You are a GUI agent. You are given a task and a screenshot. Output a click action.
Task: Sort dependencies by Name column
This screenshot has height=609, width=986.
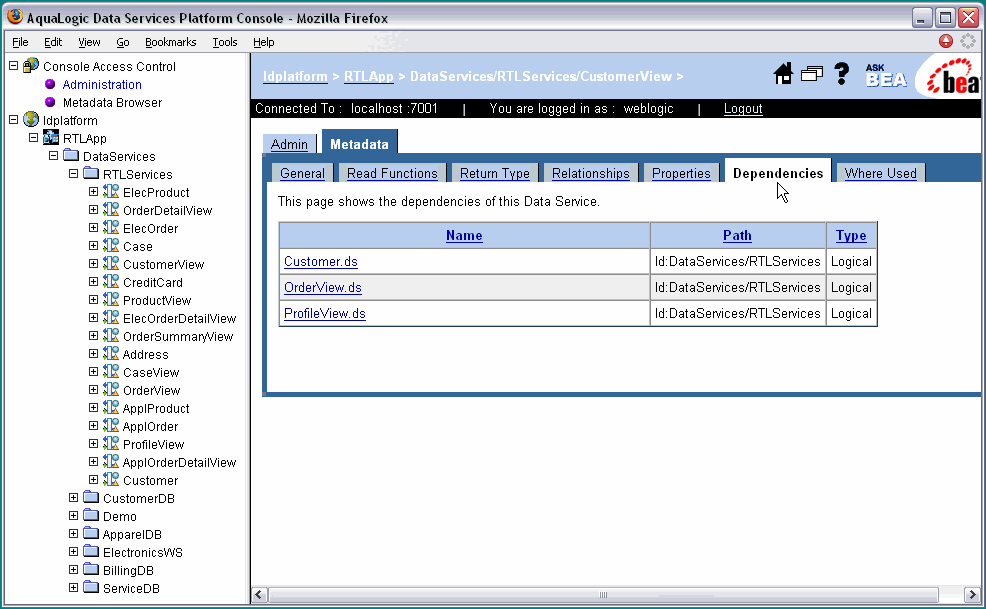point(464,235)
